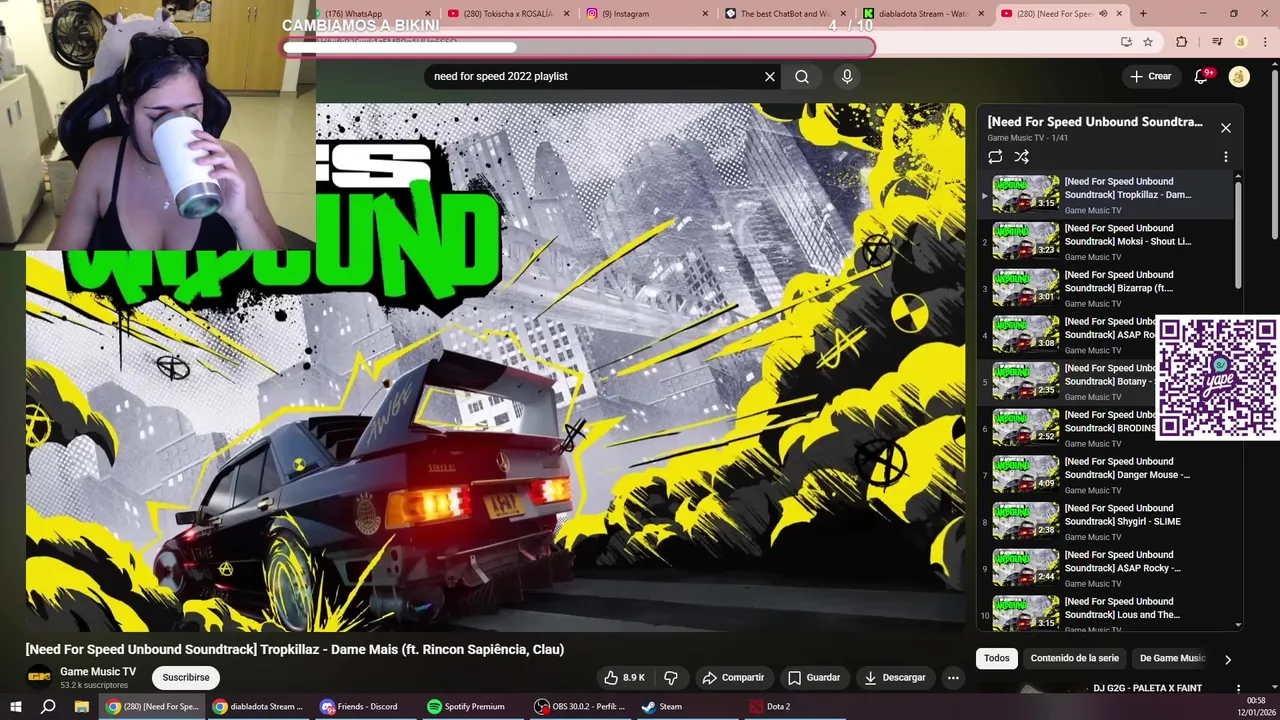Select the Contenido de la serie chip
The image size is (1280, 720).
pos(1075,658)
